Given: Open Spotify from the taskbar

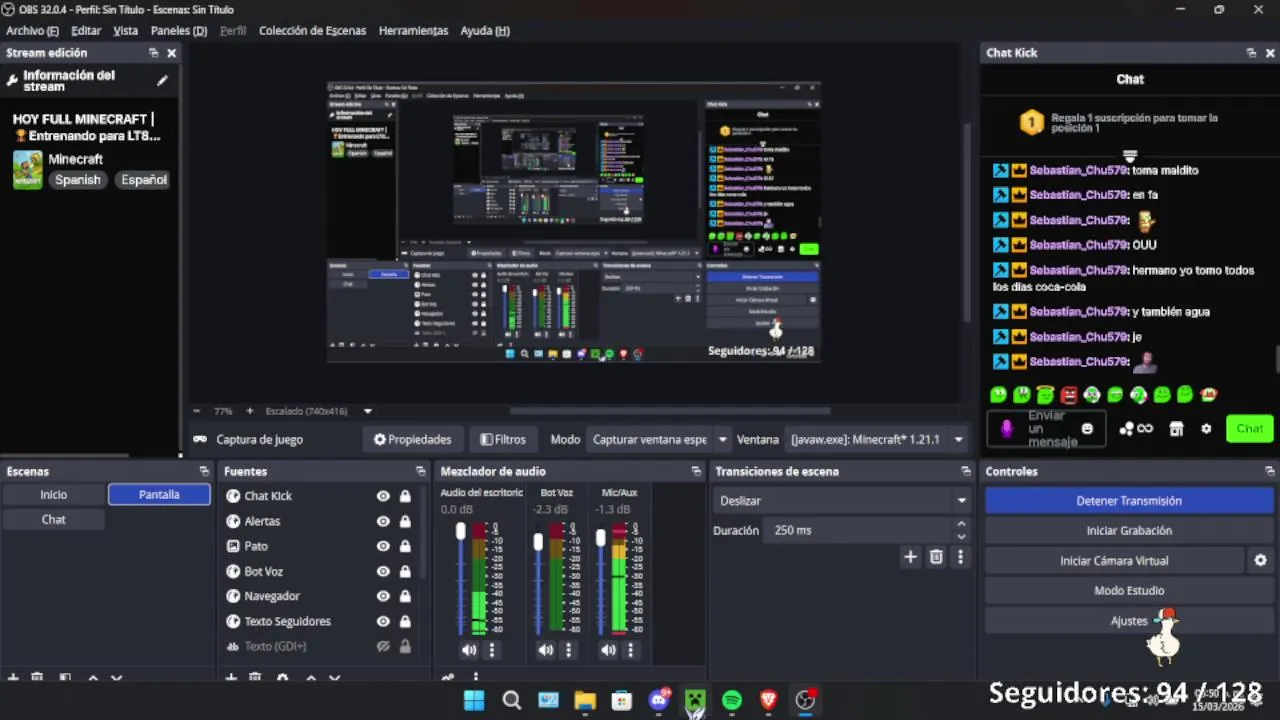Looking at the screenshot, I should coord(732,701).
